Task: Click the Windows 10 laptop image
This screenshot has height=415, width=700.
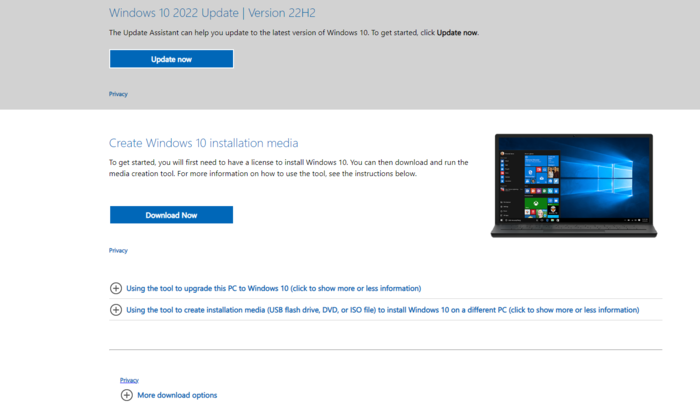Action: (x=574, y=186)
